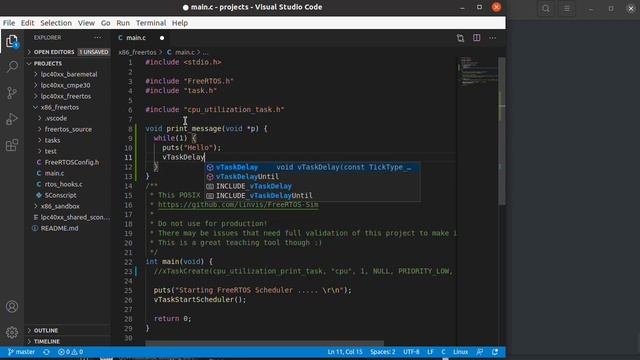Open the Edit menu

tap(27, 23)
